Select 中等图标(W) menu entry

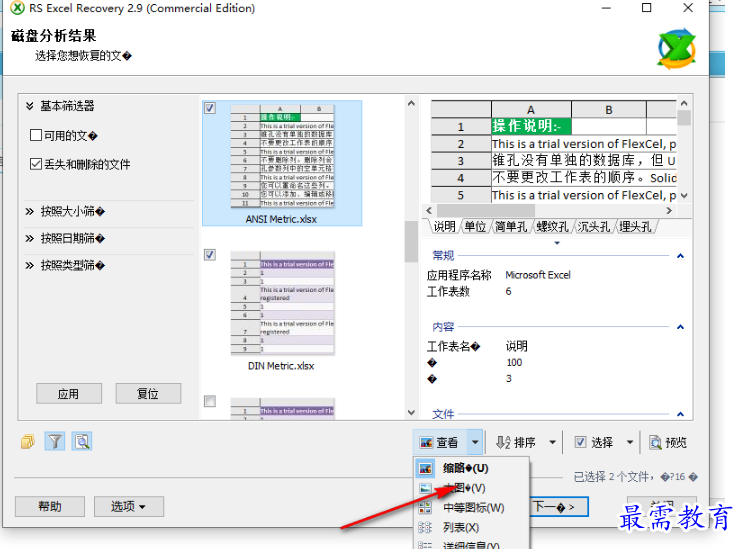pyautogui.click(x=472, y=507)
